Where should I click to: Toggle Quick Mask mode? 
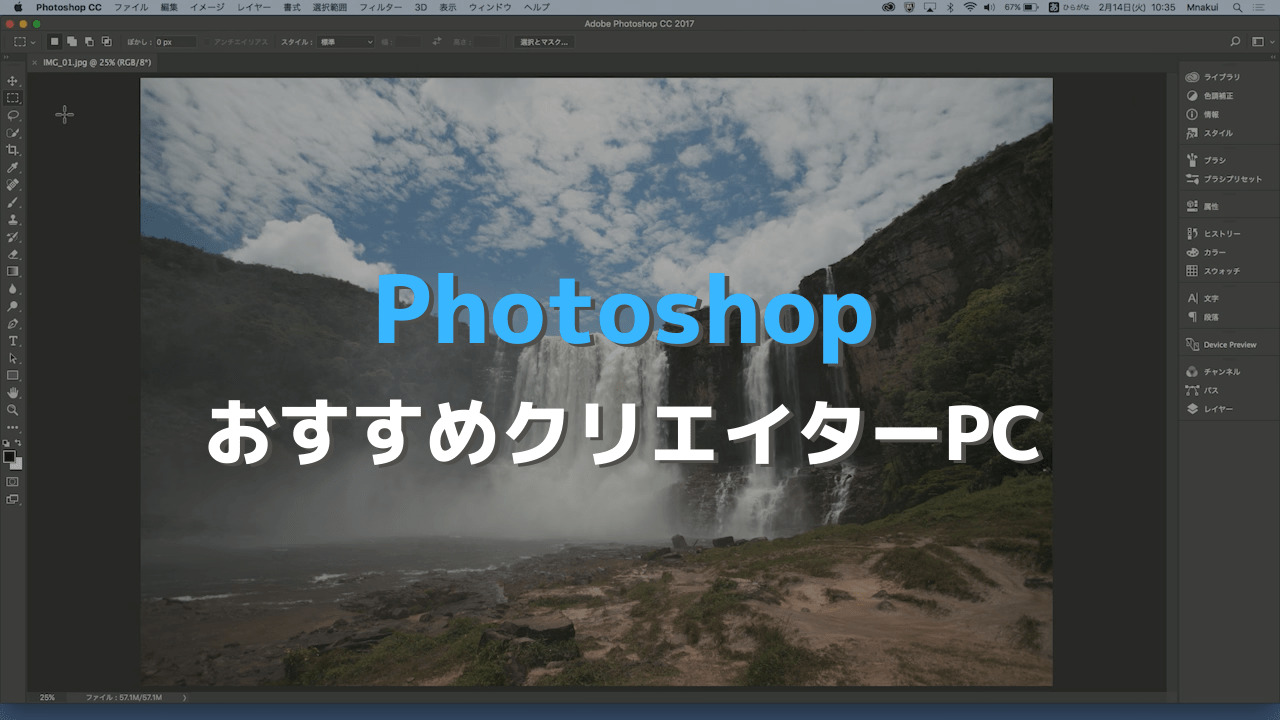pos(13,482)
